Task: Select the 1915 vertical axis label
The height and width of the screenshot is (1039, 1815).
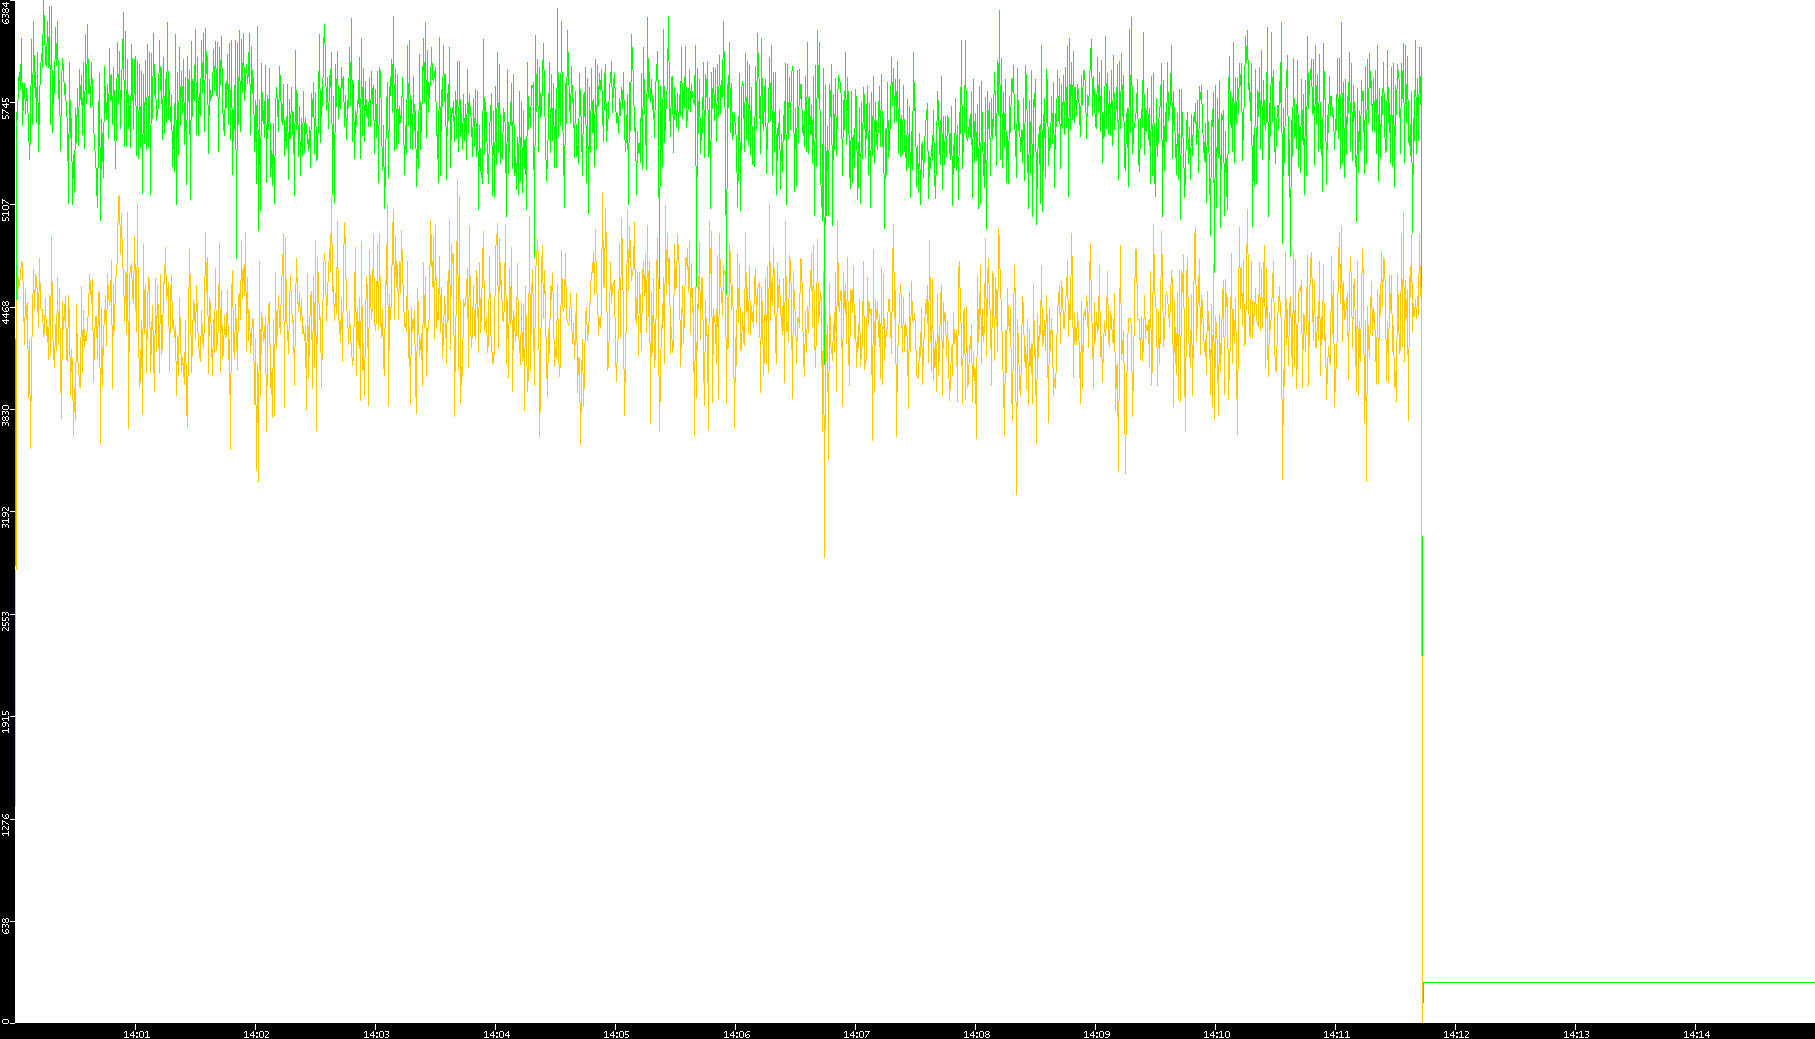Action: pos(6,722)
